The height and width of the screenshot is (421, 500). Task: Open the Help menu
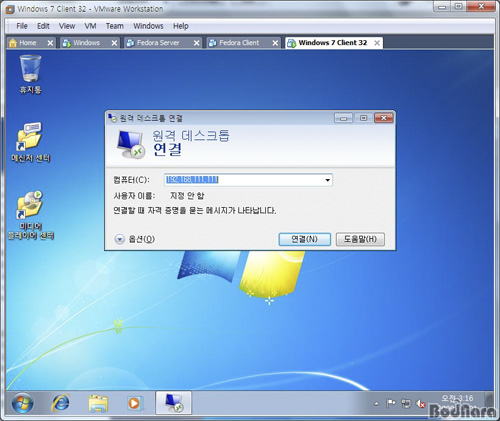point(181,26)
